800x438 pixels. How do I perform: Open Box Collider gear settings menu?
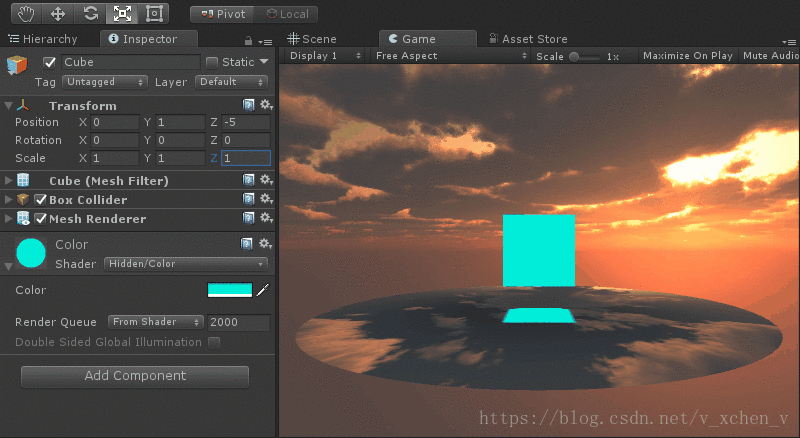tap(266, 199)
